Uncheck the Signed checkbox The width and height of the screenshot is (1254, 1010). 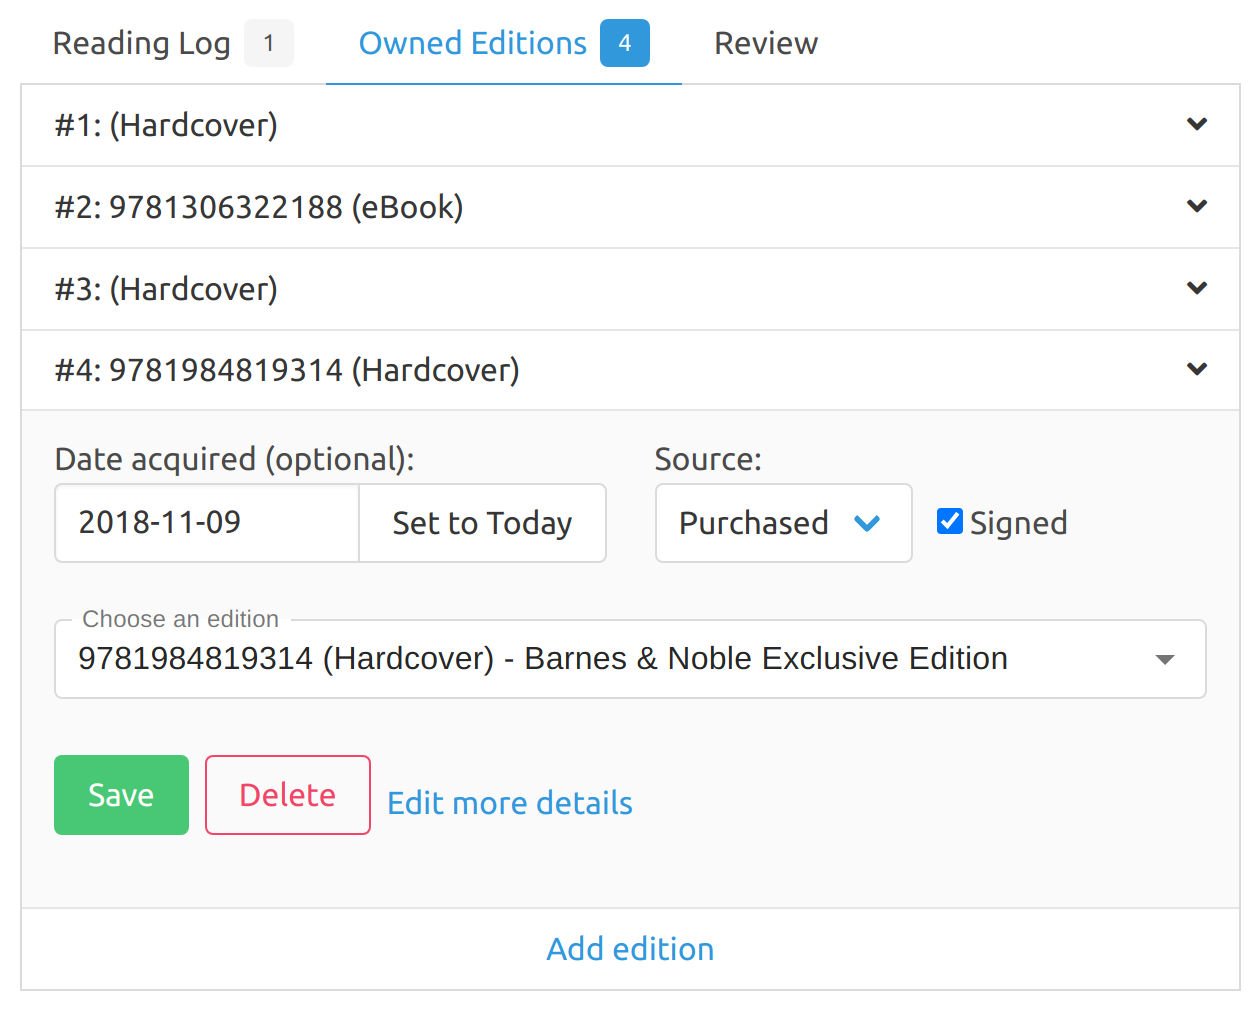949,522
